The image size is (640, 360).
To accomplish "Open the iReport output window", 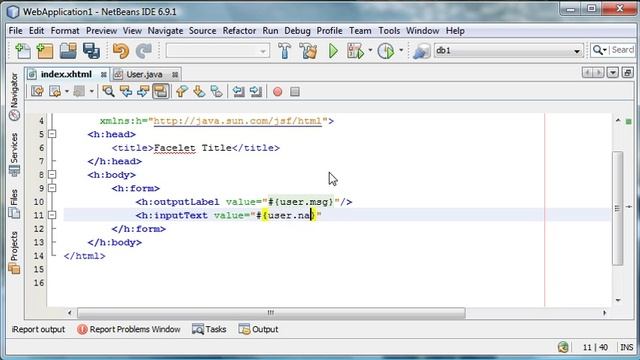I will point(38,329).
